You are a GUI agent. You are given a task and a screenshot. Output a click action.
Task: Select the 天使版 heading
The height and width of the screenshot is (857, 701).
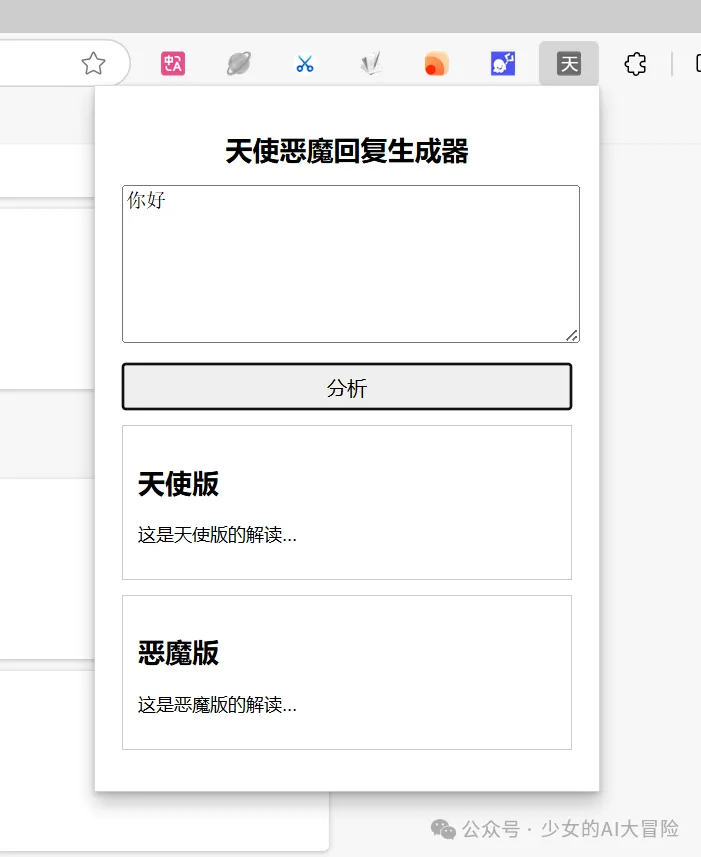[x=178, y=484]
